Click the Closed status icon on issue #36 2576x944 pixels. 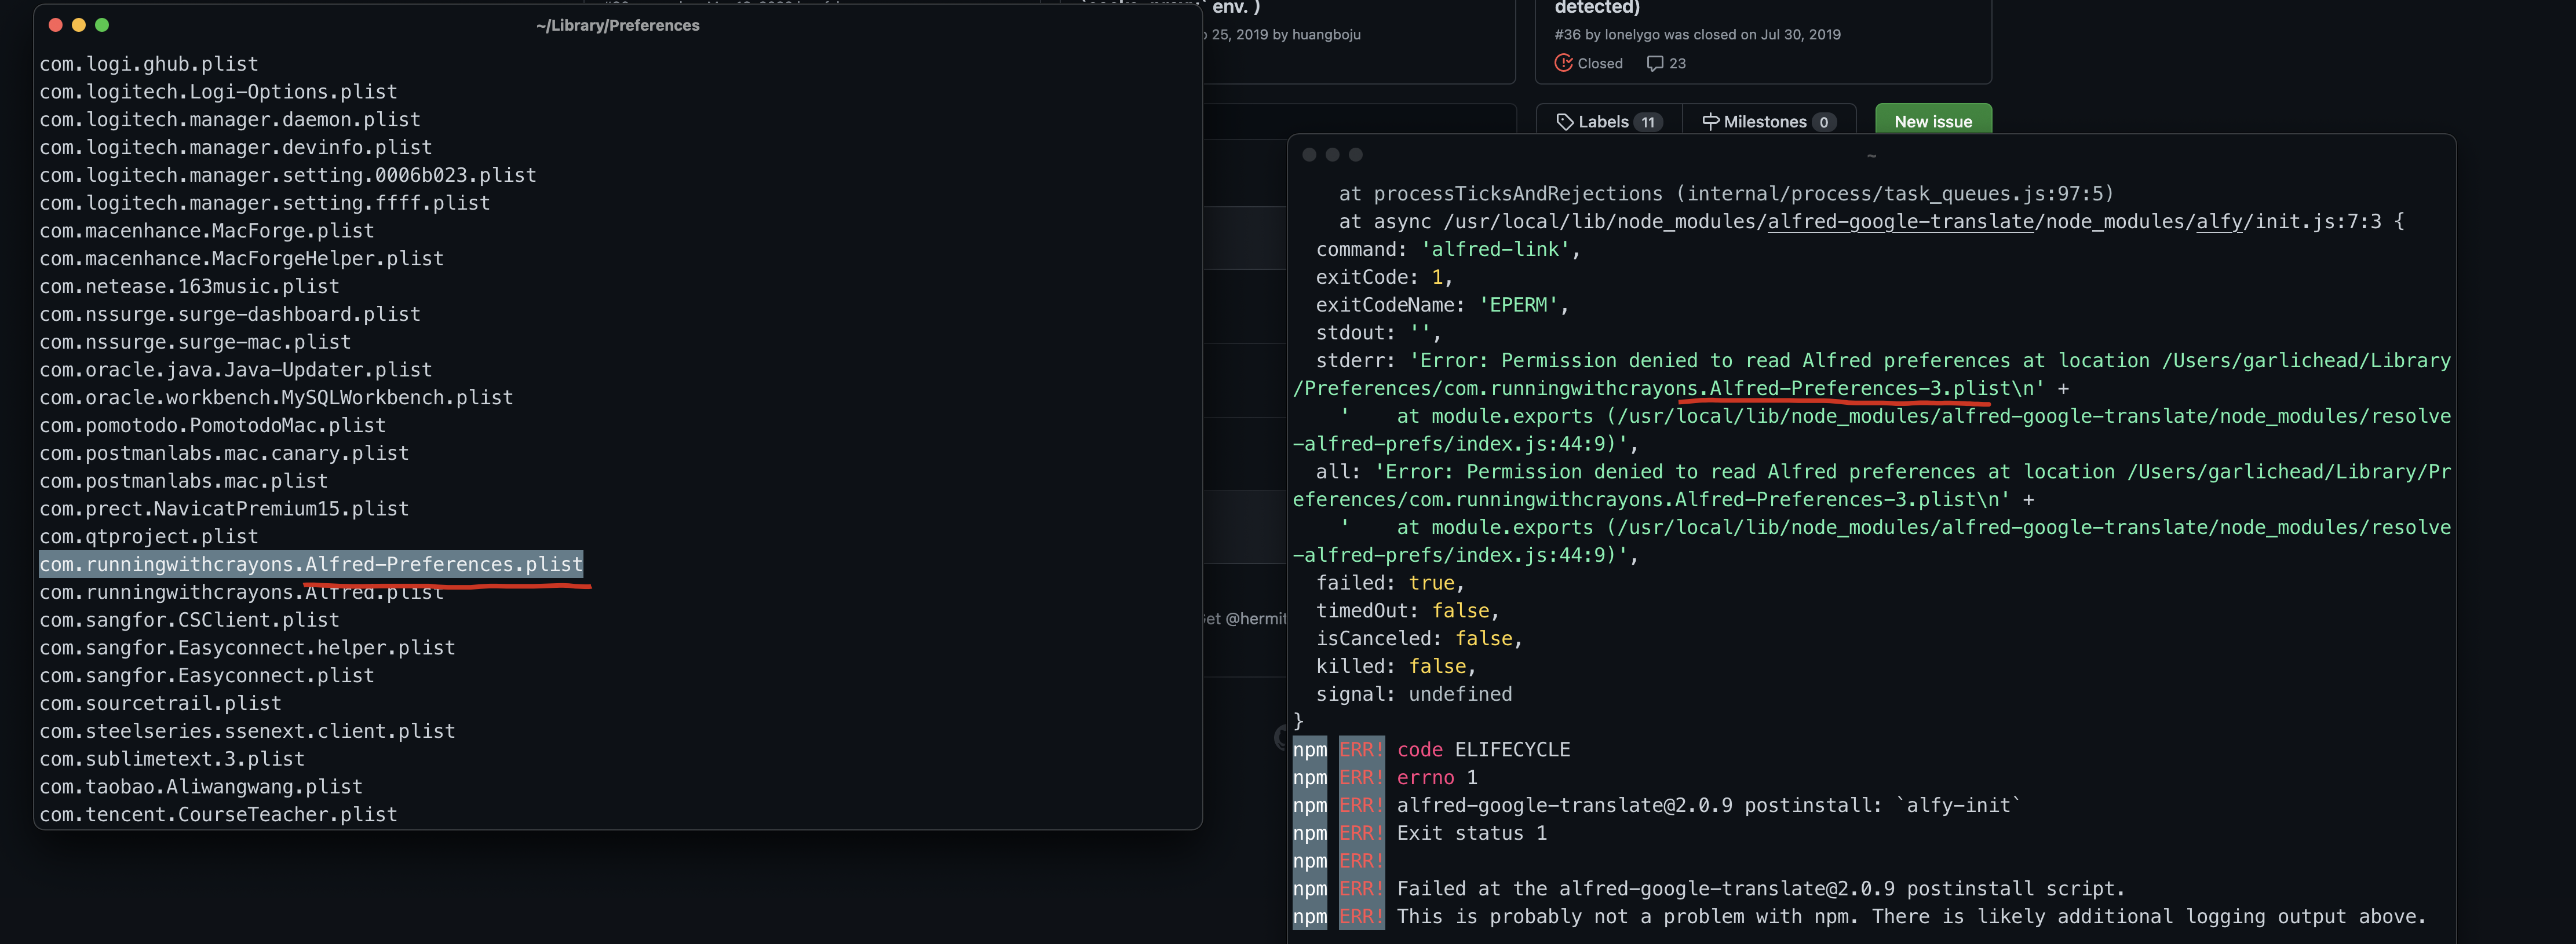coord(1563,63)
